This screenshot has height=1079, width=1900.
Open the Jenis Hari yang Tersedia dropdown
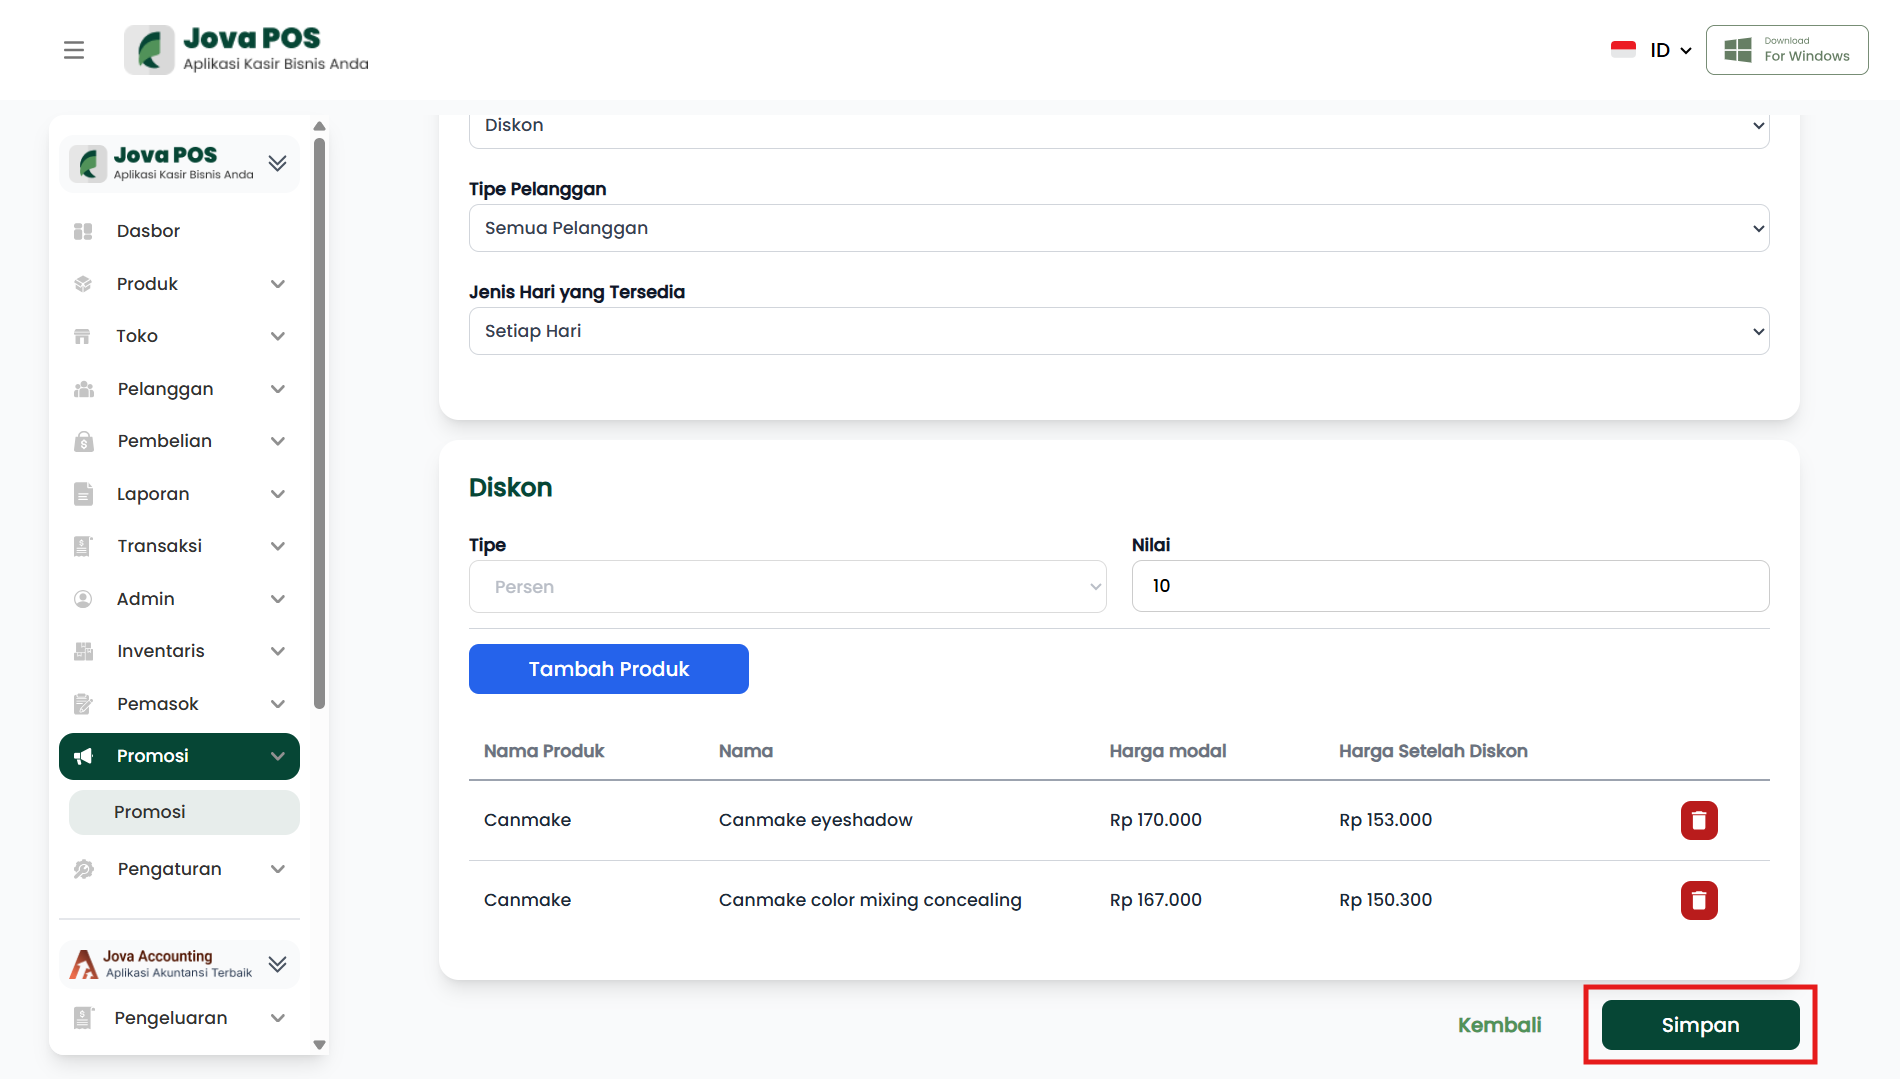pyautogui.click(x=1118, y=331)
